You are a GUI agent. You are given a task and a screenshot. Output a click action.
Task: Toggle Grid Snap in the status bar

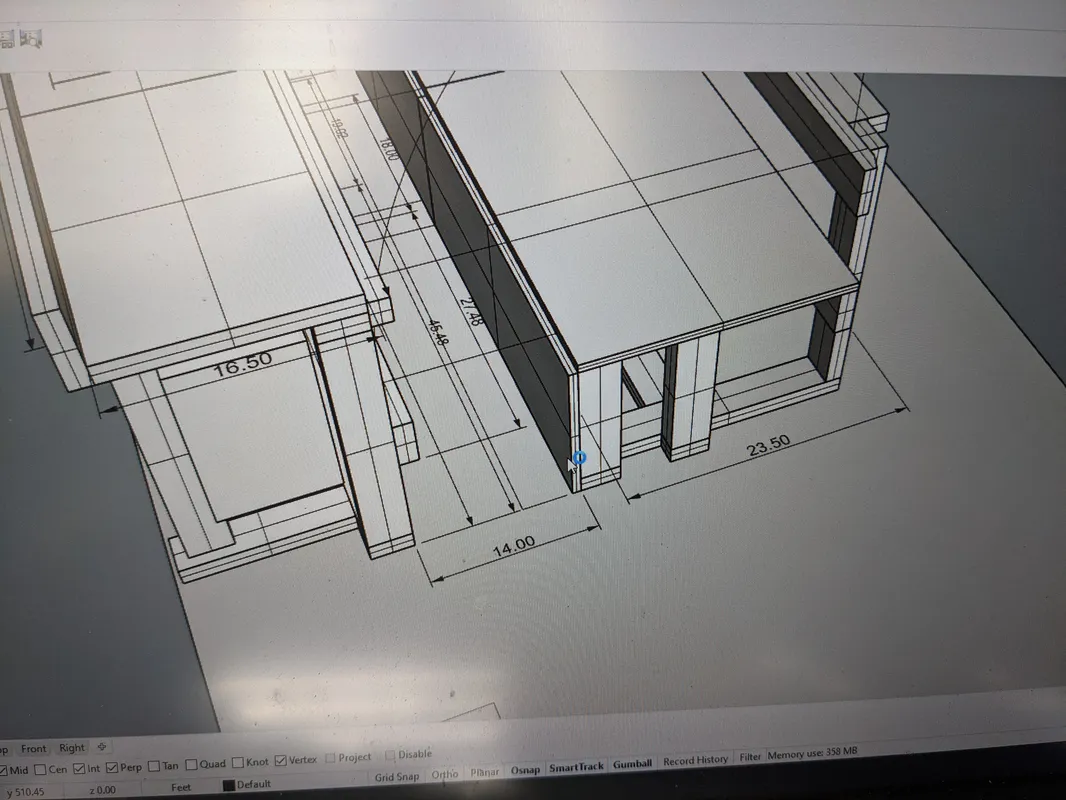(x=396, y=776)
